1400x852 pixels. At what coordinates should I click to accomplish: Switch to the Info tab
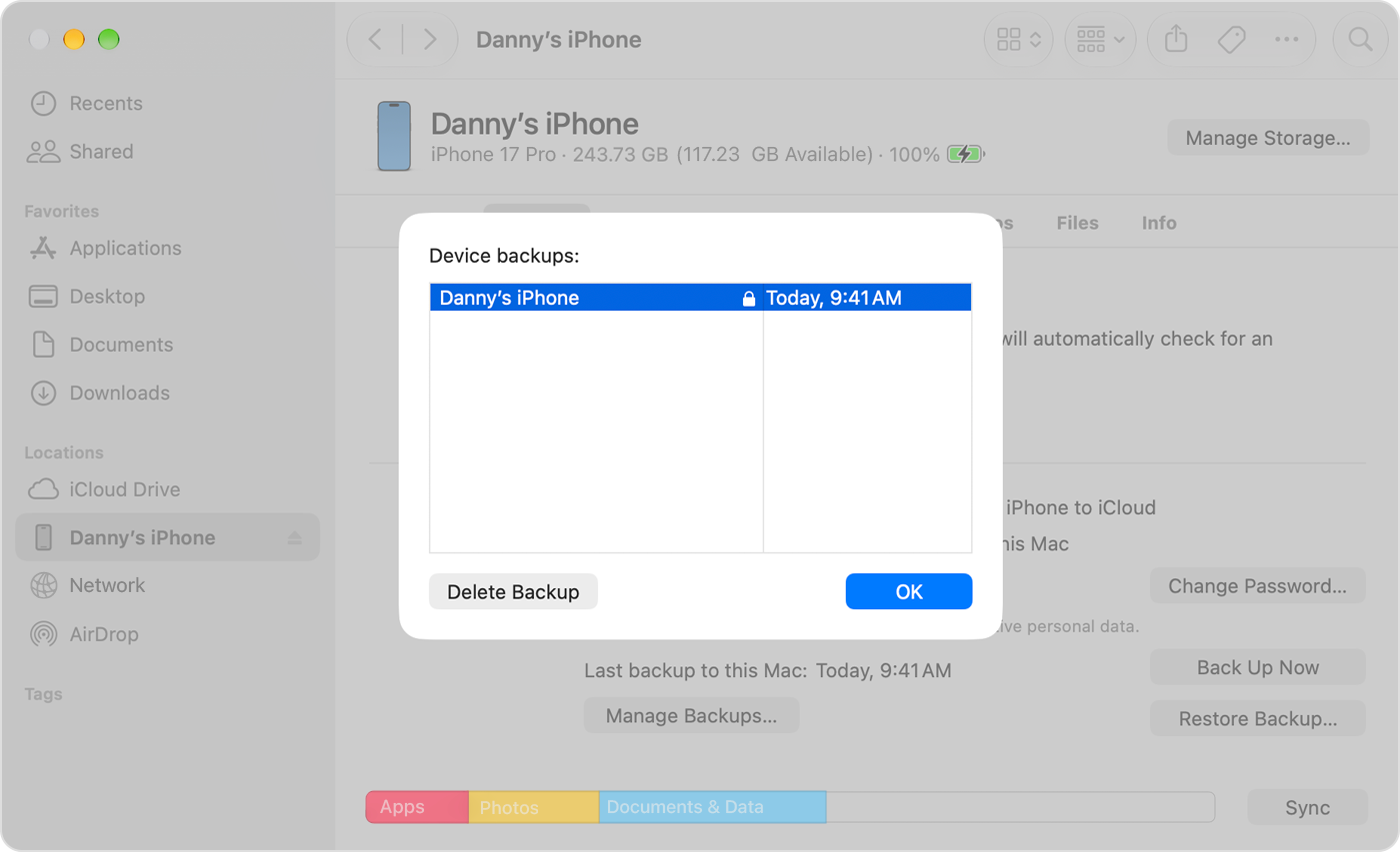pos(1159,223)
